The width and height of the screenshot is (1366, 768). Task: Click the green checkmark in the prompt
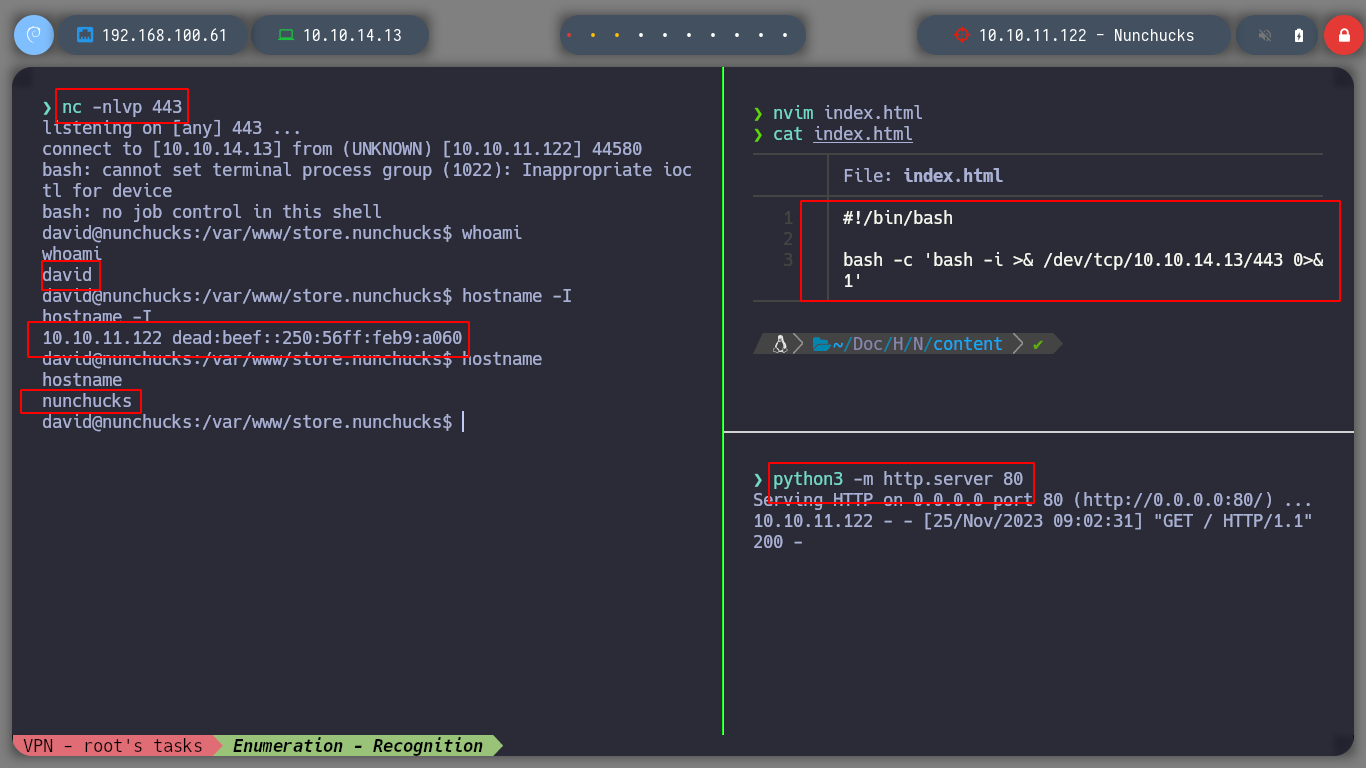coord(1038,344)
